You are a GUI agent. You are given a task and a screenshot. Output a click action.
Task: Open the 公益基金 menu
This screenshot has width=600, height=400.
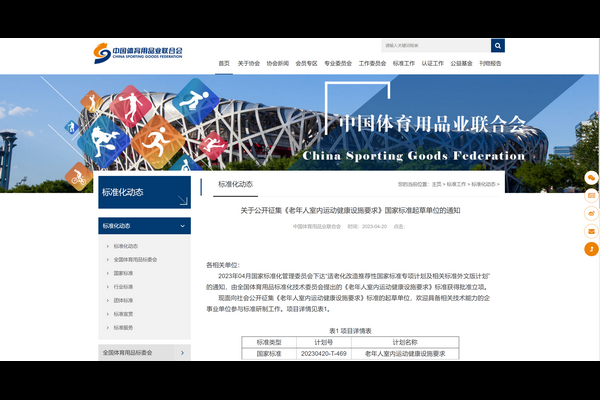(x=461, y=64)
